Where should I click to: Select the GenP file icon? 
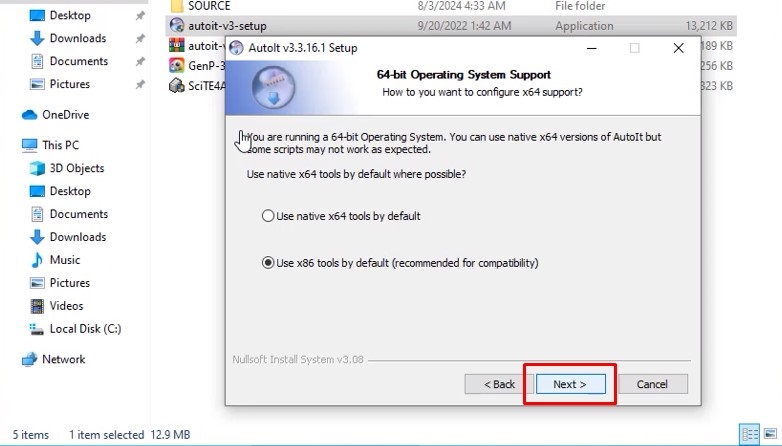(177, 65)
